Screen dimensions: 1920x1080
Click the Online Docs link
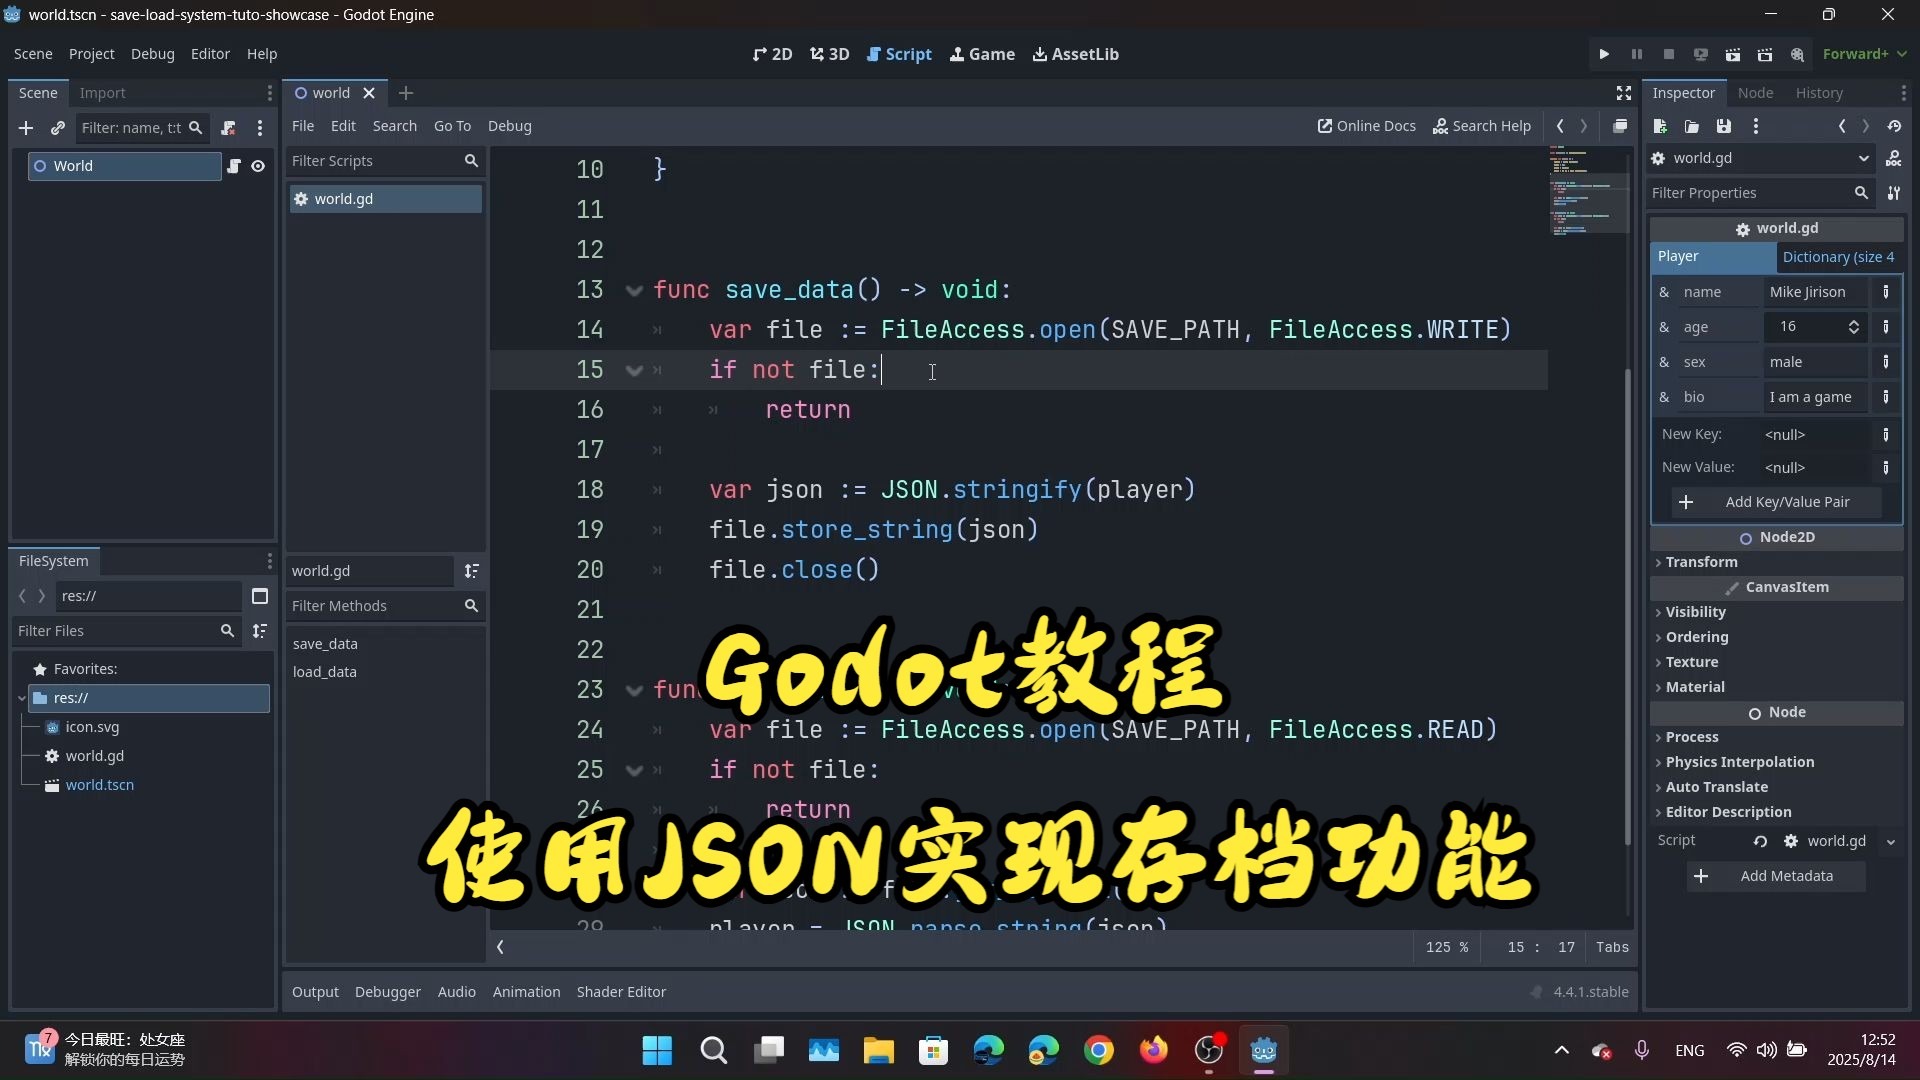[x=1367, y=126]
